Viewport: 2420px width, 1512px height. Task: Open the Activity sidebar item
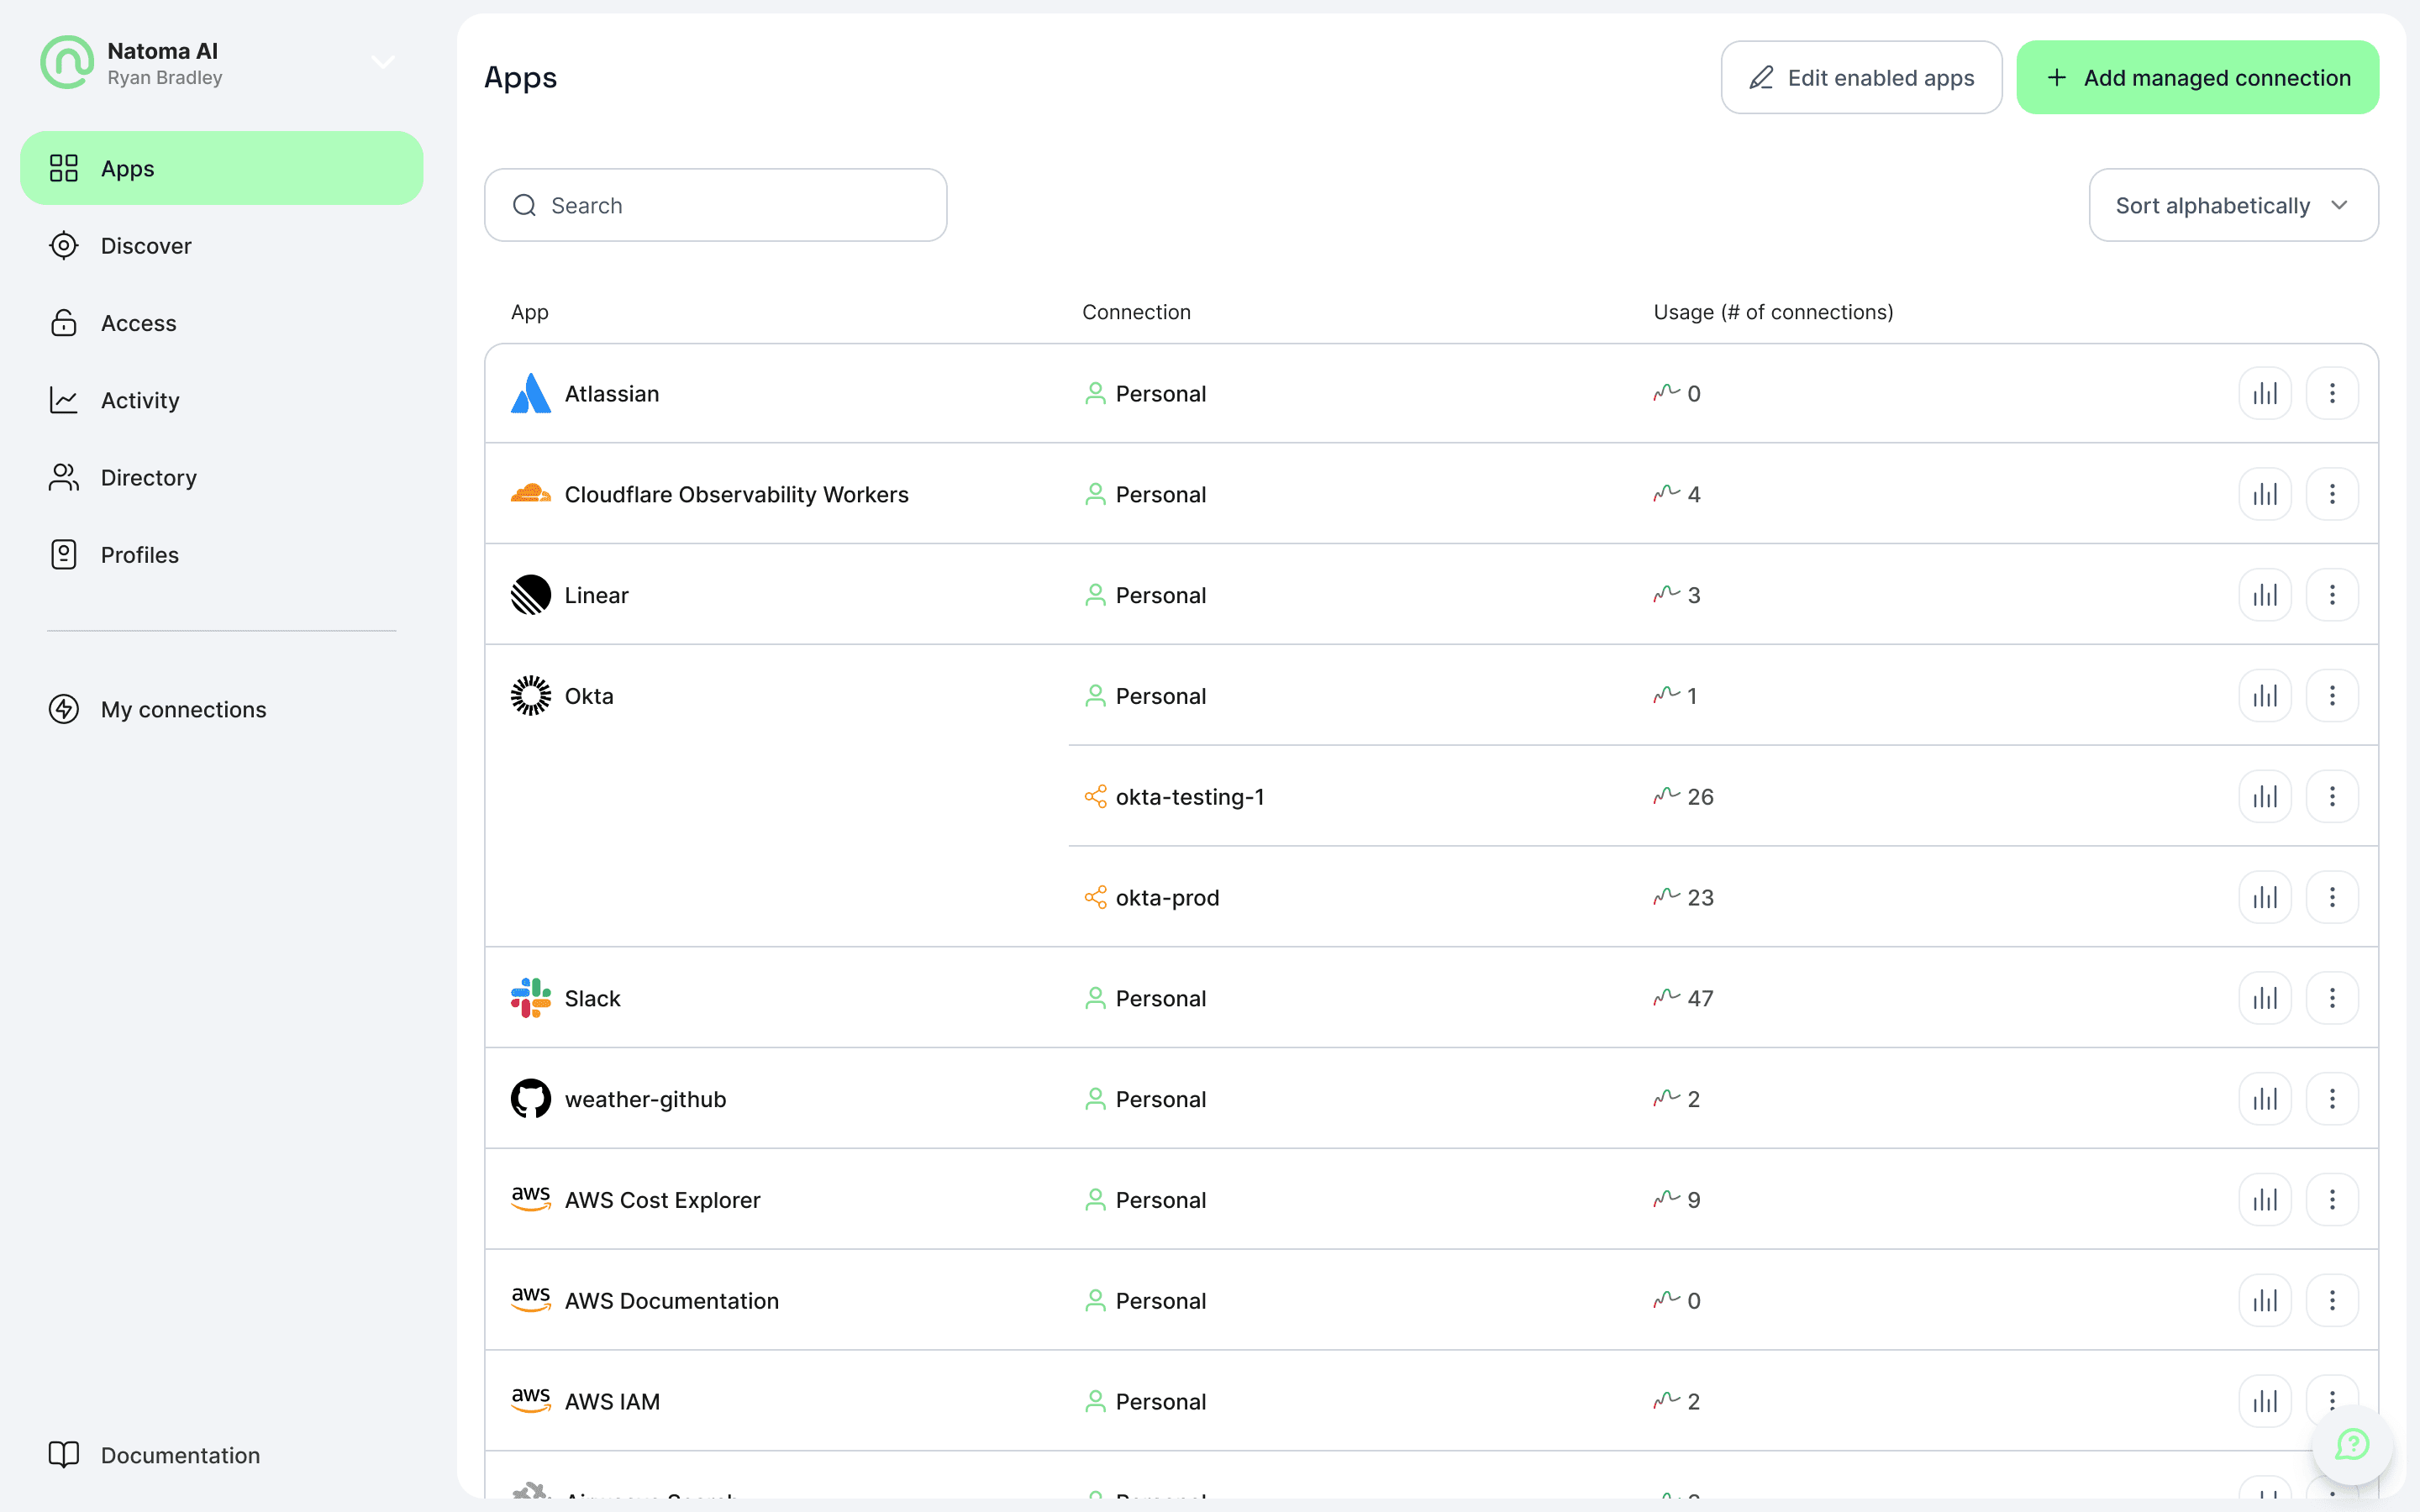coord(140,400)
